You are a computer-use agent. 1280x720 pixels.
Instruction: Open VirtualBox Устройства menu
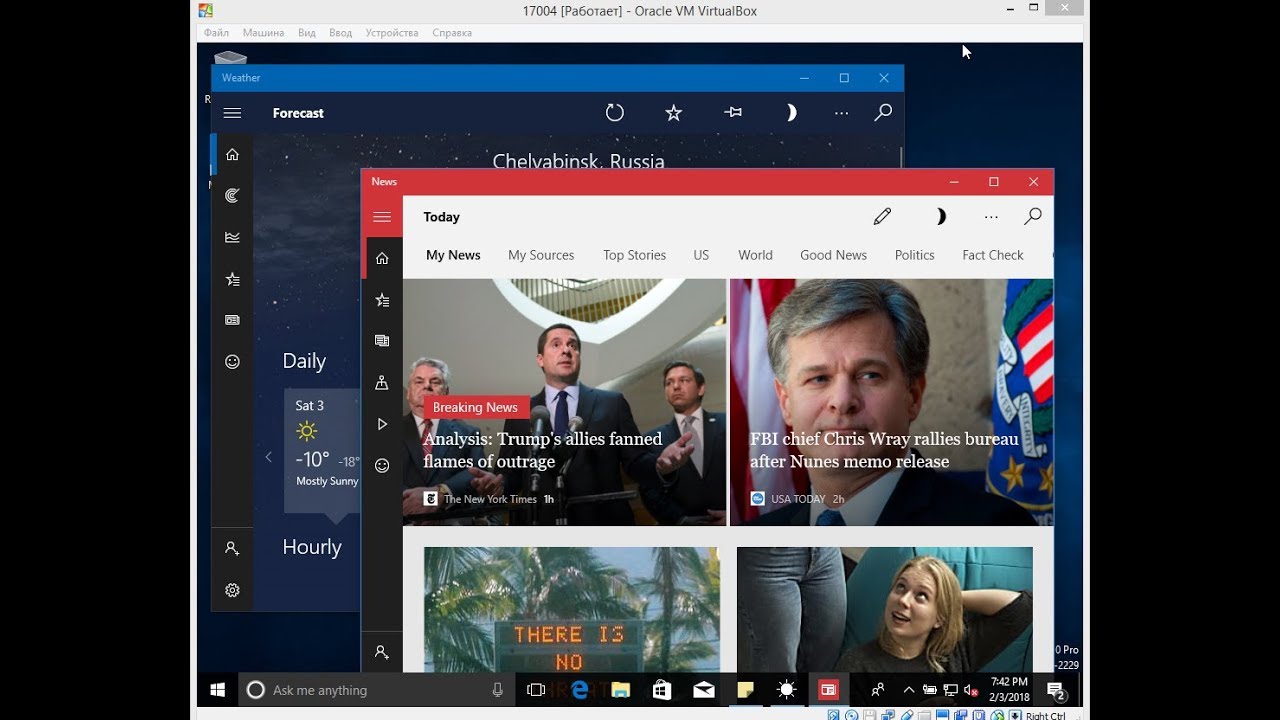click(392, 33)
